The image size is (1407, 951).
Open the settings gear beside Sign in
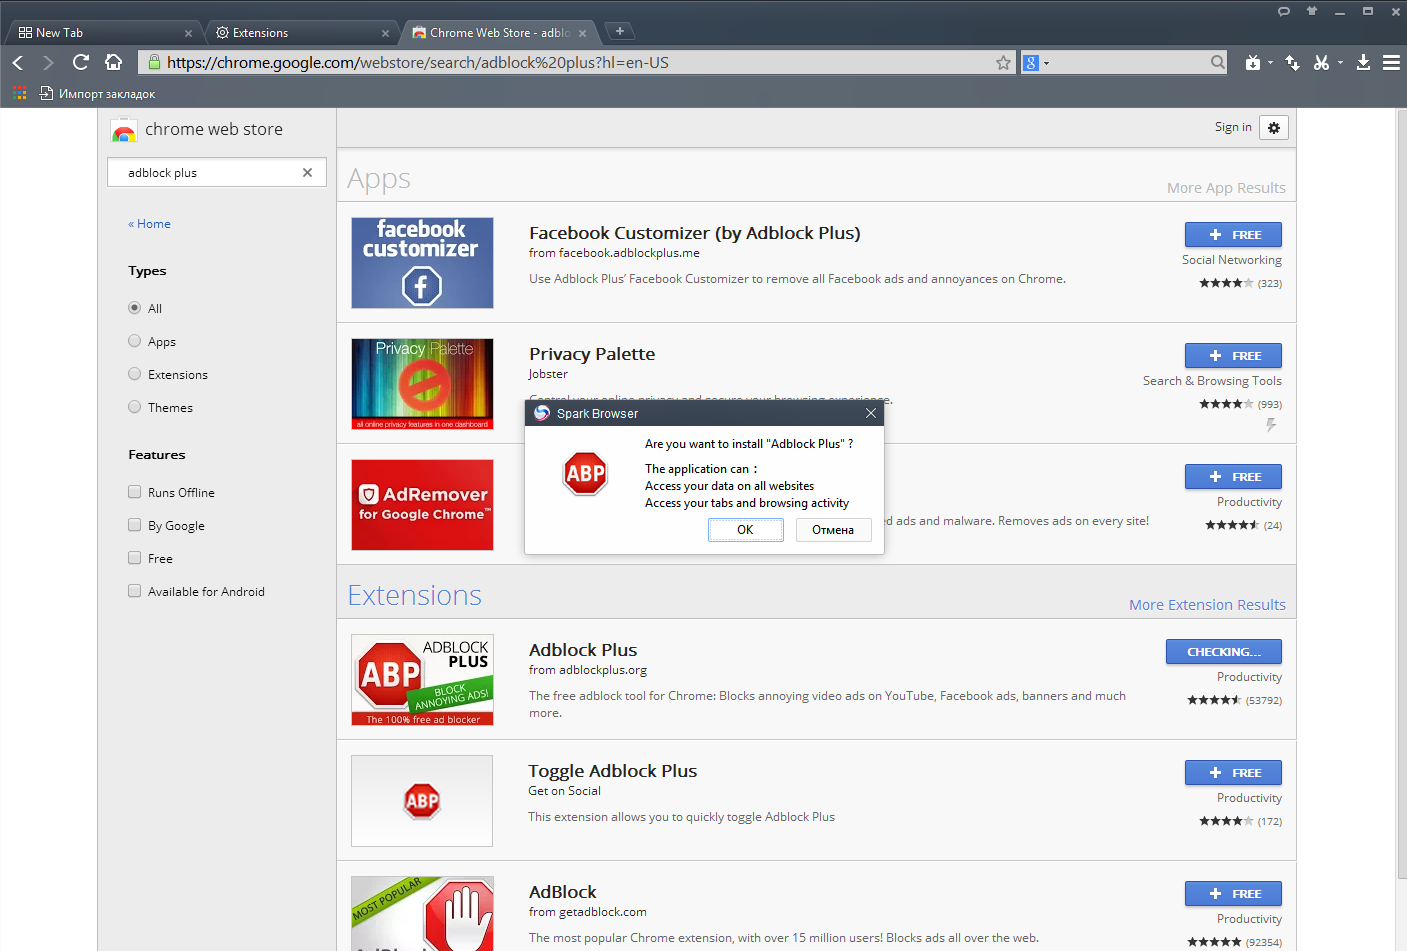click(1273, 128)
